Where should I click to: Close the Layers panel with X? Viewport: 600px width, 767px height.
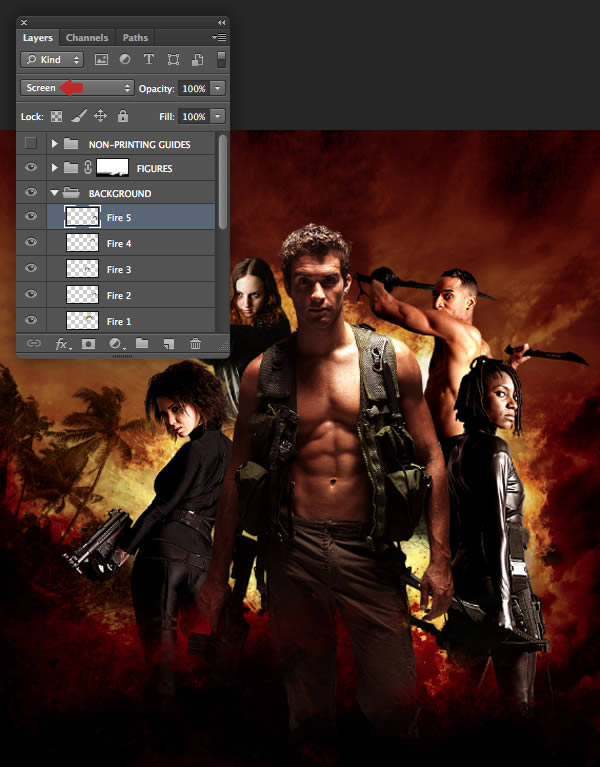(x=24, y=23)
